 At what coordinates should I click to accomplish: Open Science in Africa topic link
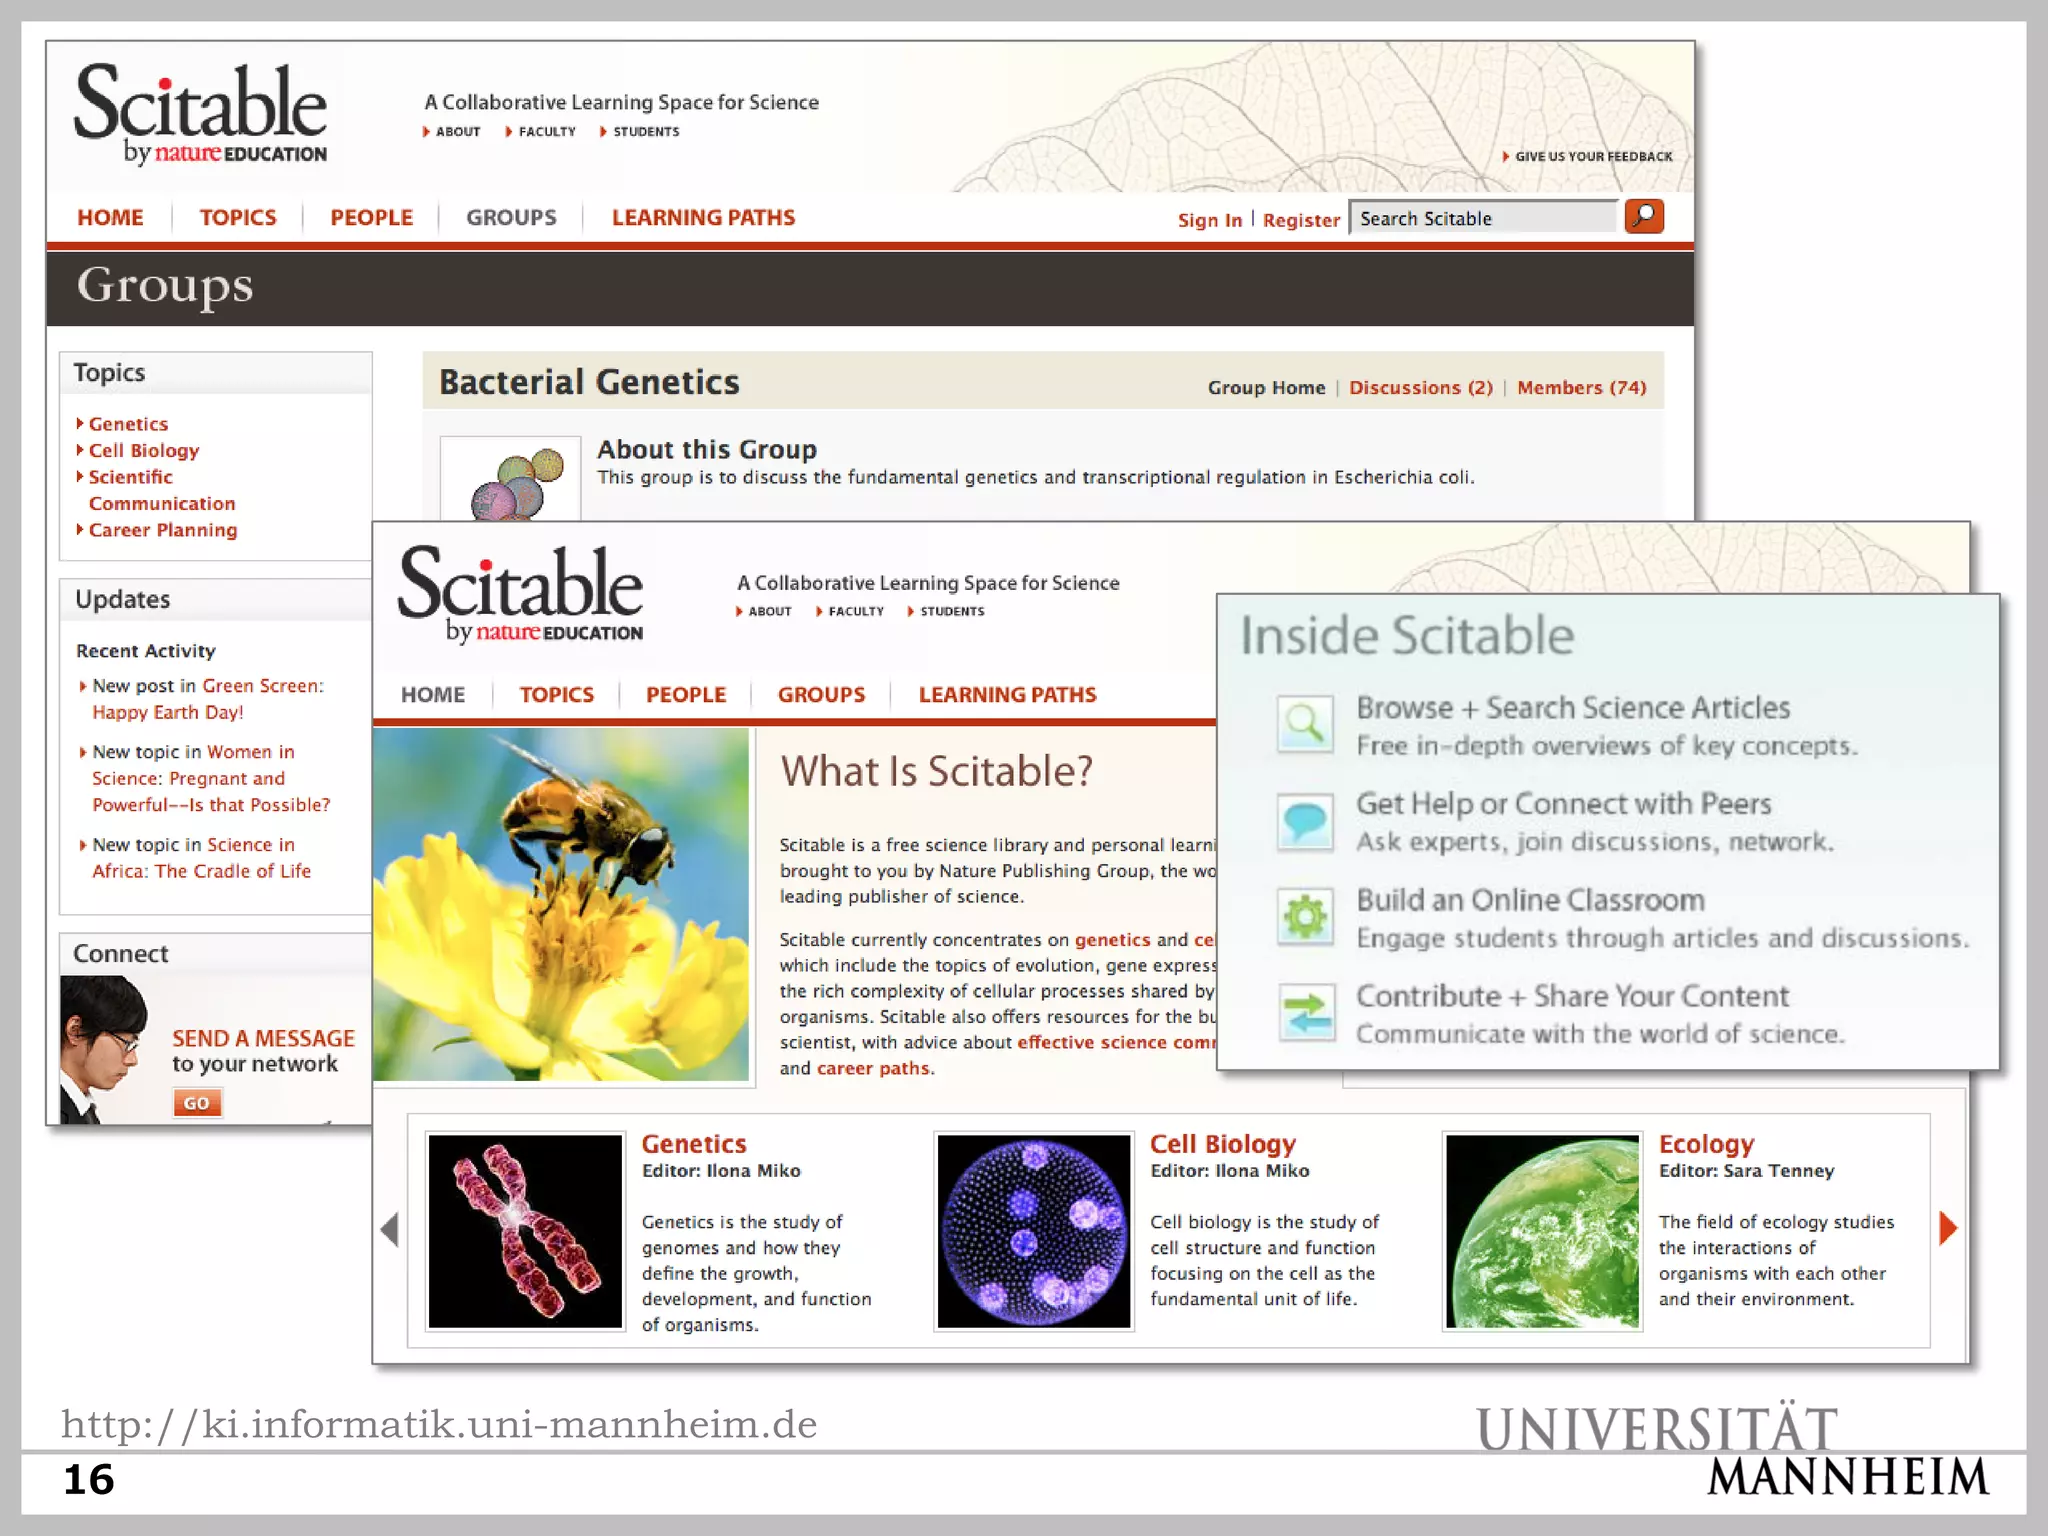(x=202, y=858)
